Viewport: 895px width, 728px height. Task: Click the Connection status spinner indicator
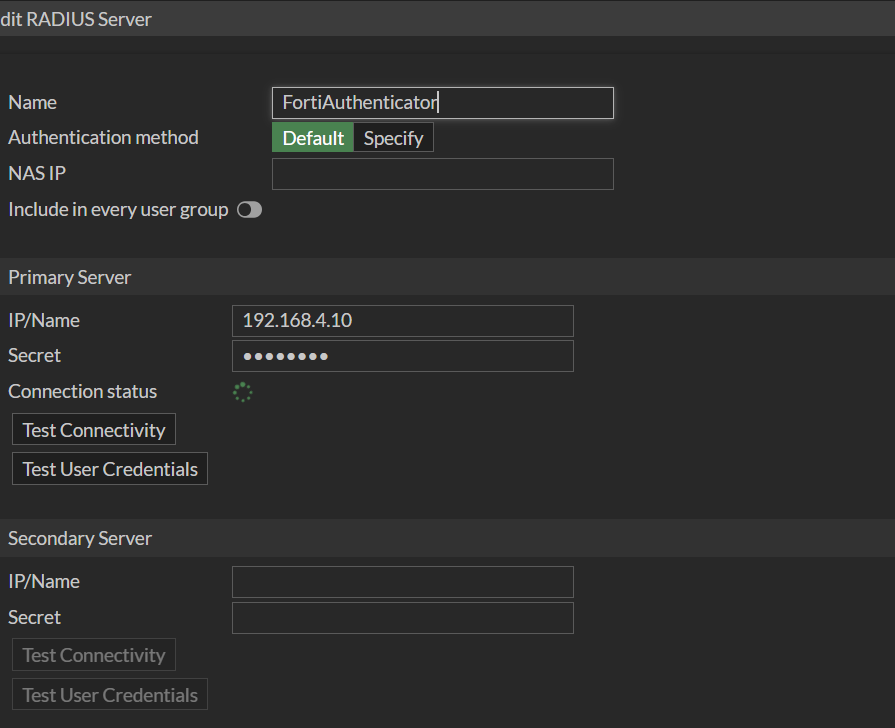(242, 392)
